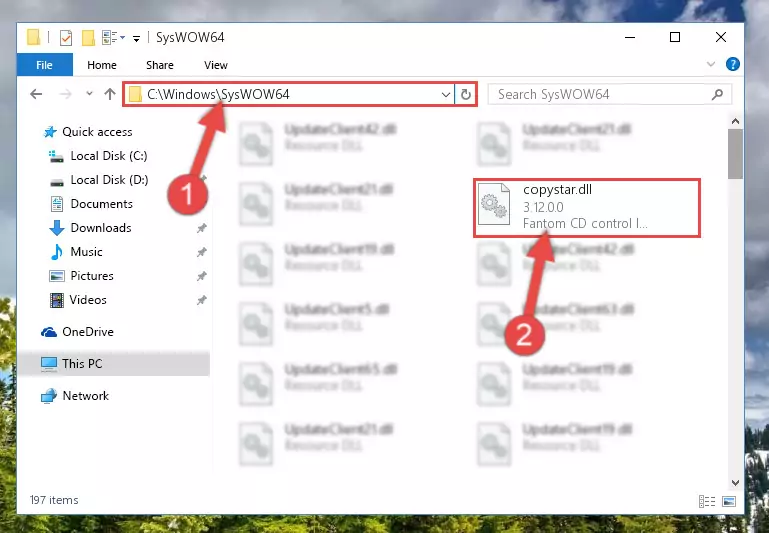
Task: Click the Downloads blue arrow icon
Action: [57, 228]
